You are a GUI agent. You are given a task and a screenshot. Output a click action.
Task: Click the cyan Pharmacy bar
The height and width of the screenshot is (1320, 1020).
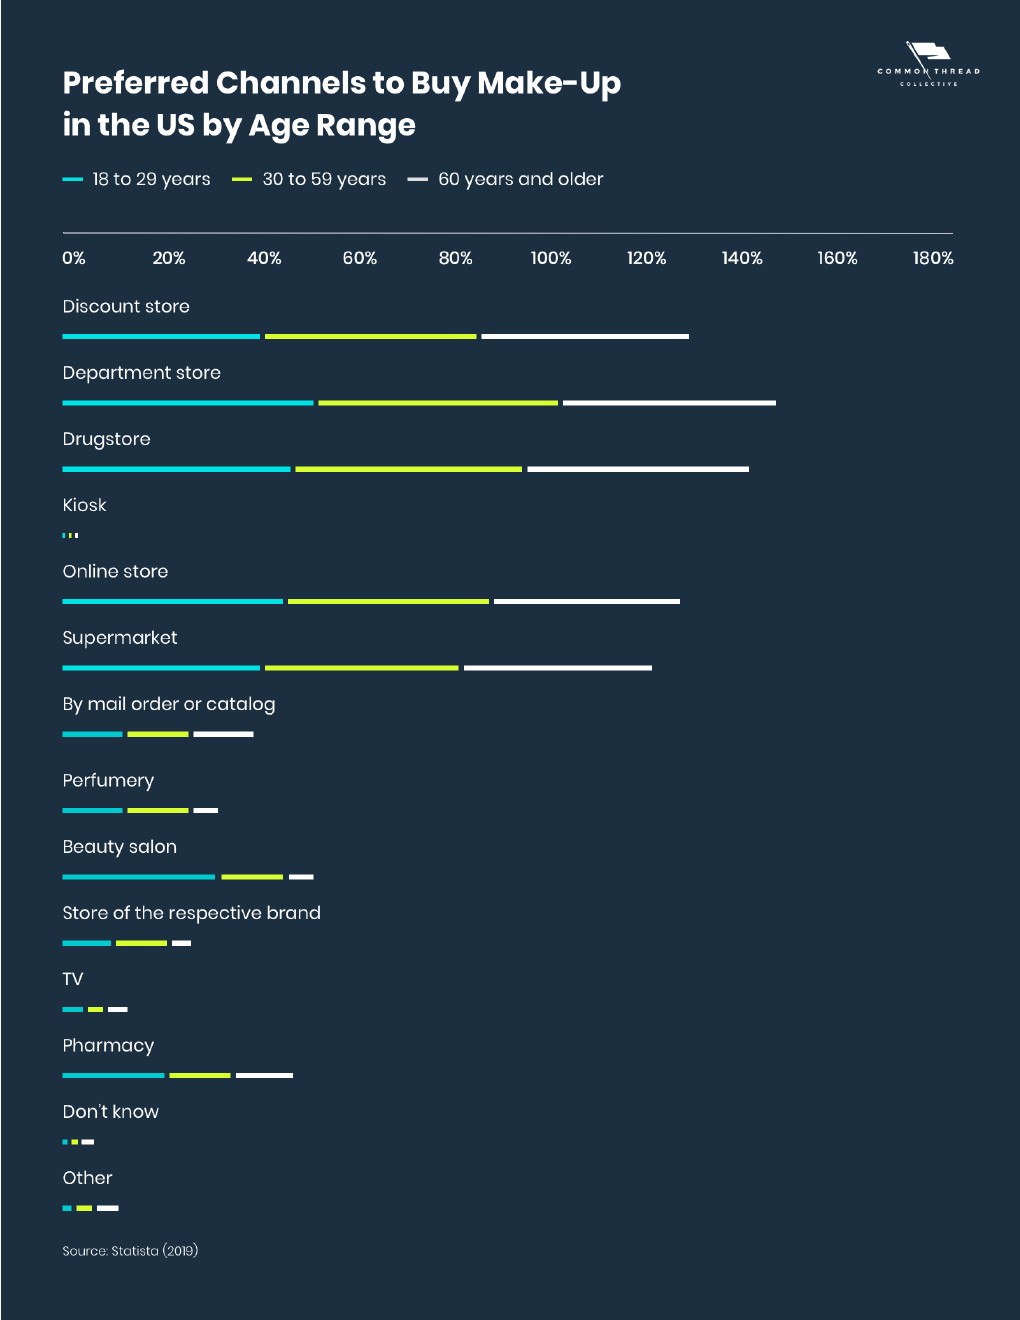click(113, 1075)
